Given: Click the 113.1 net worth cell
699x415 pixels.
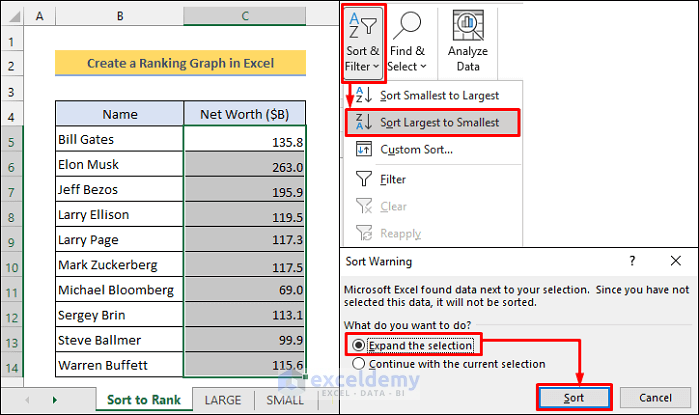Looking at the screenshot, I should click(x=245, y=315).
